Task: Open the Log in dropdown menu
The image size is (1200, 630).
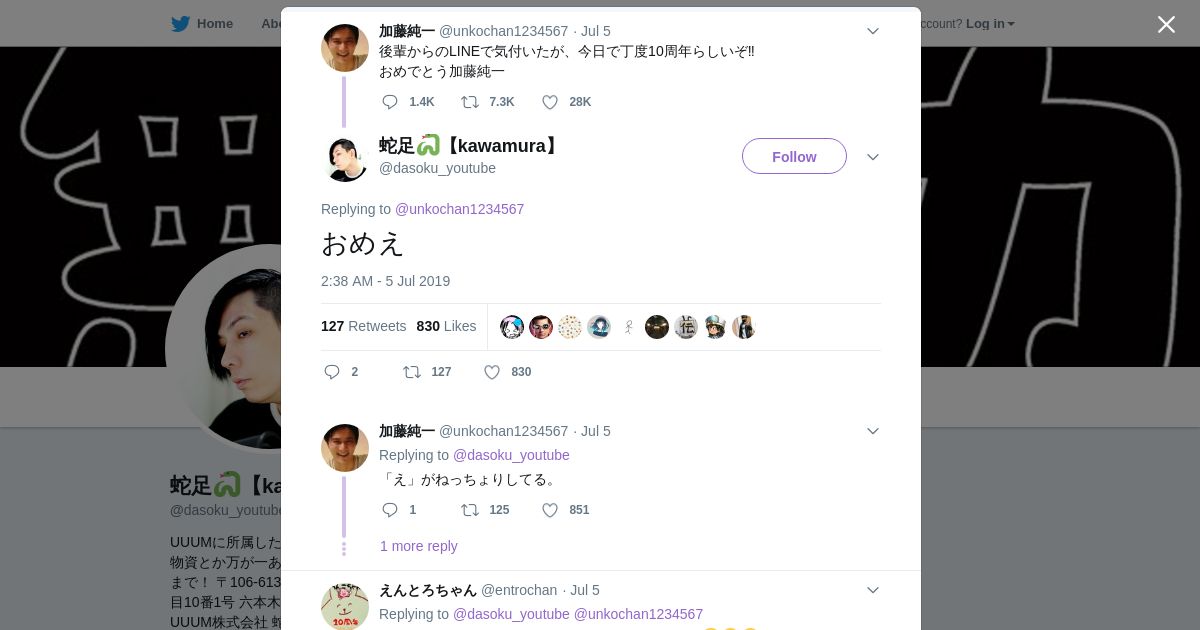Action: point(990,24)
